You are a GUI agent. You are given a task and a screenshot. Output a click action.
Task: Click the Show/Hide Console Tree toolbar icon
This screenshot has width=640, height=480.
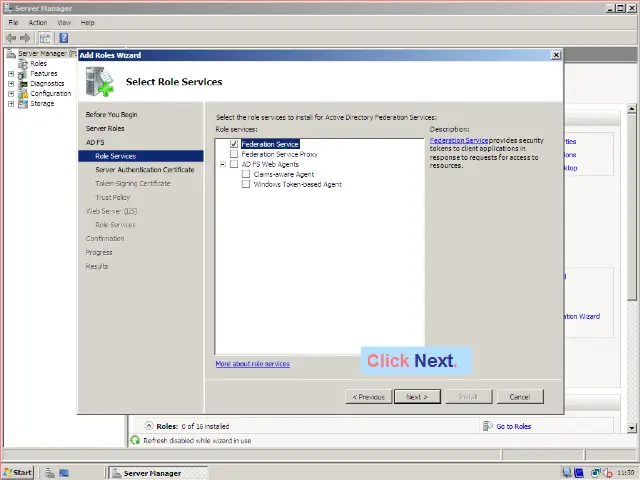tap(45, 38)
